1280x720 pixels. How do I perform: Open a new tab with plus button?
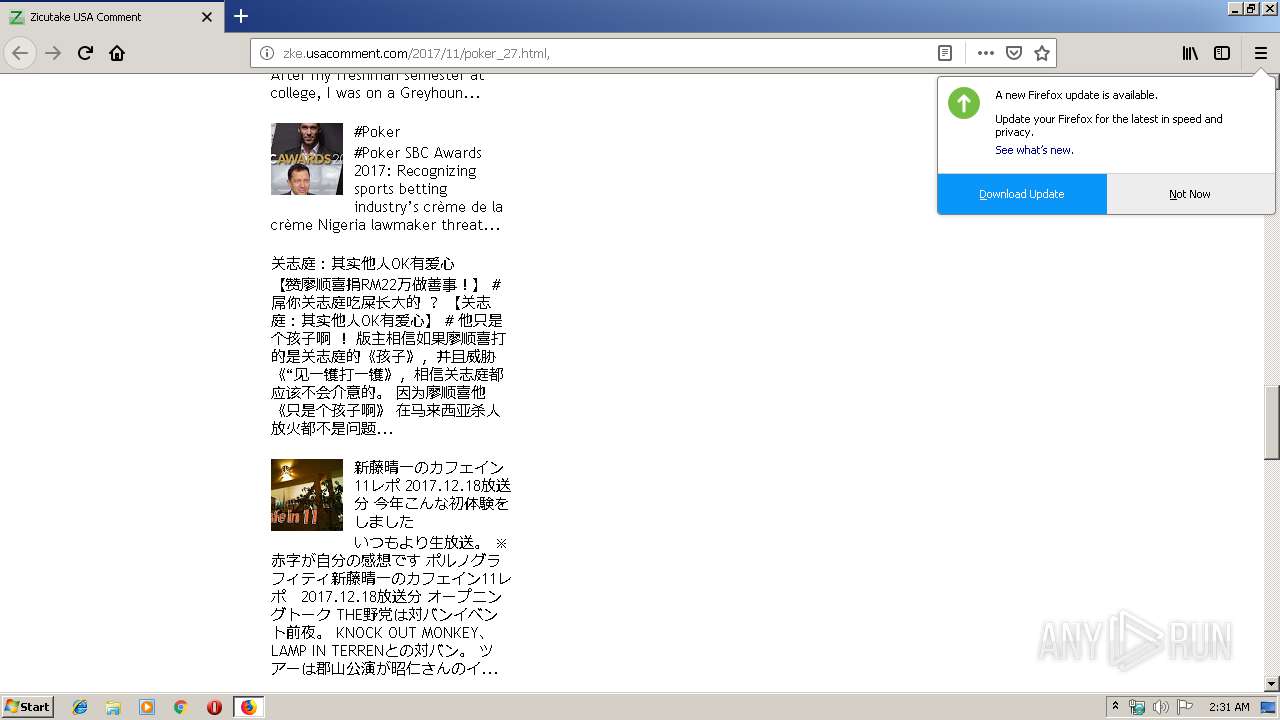pyautogui.click(x=241, y=16)
